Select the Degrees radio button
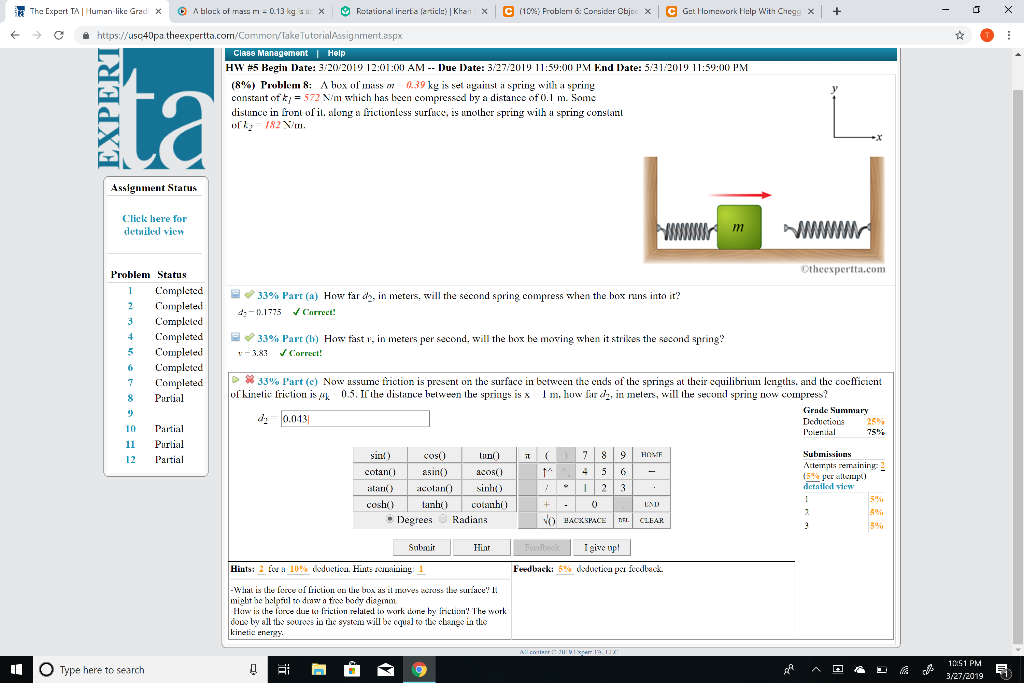The width and height of the screenshot is (1024, 683). tap(390, 520)
